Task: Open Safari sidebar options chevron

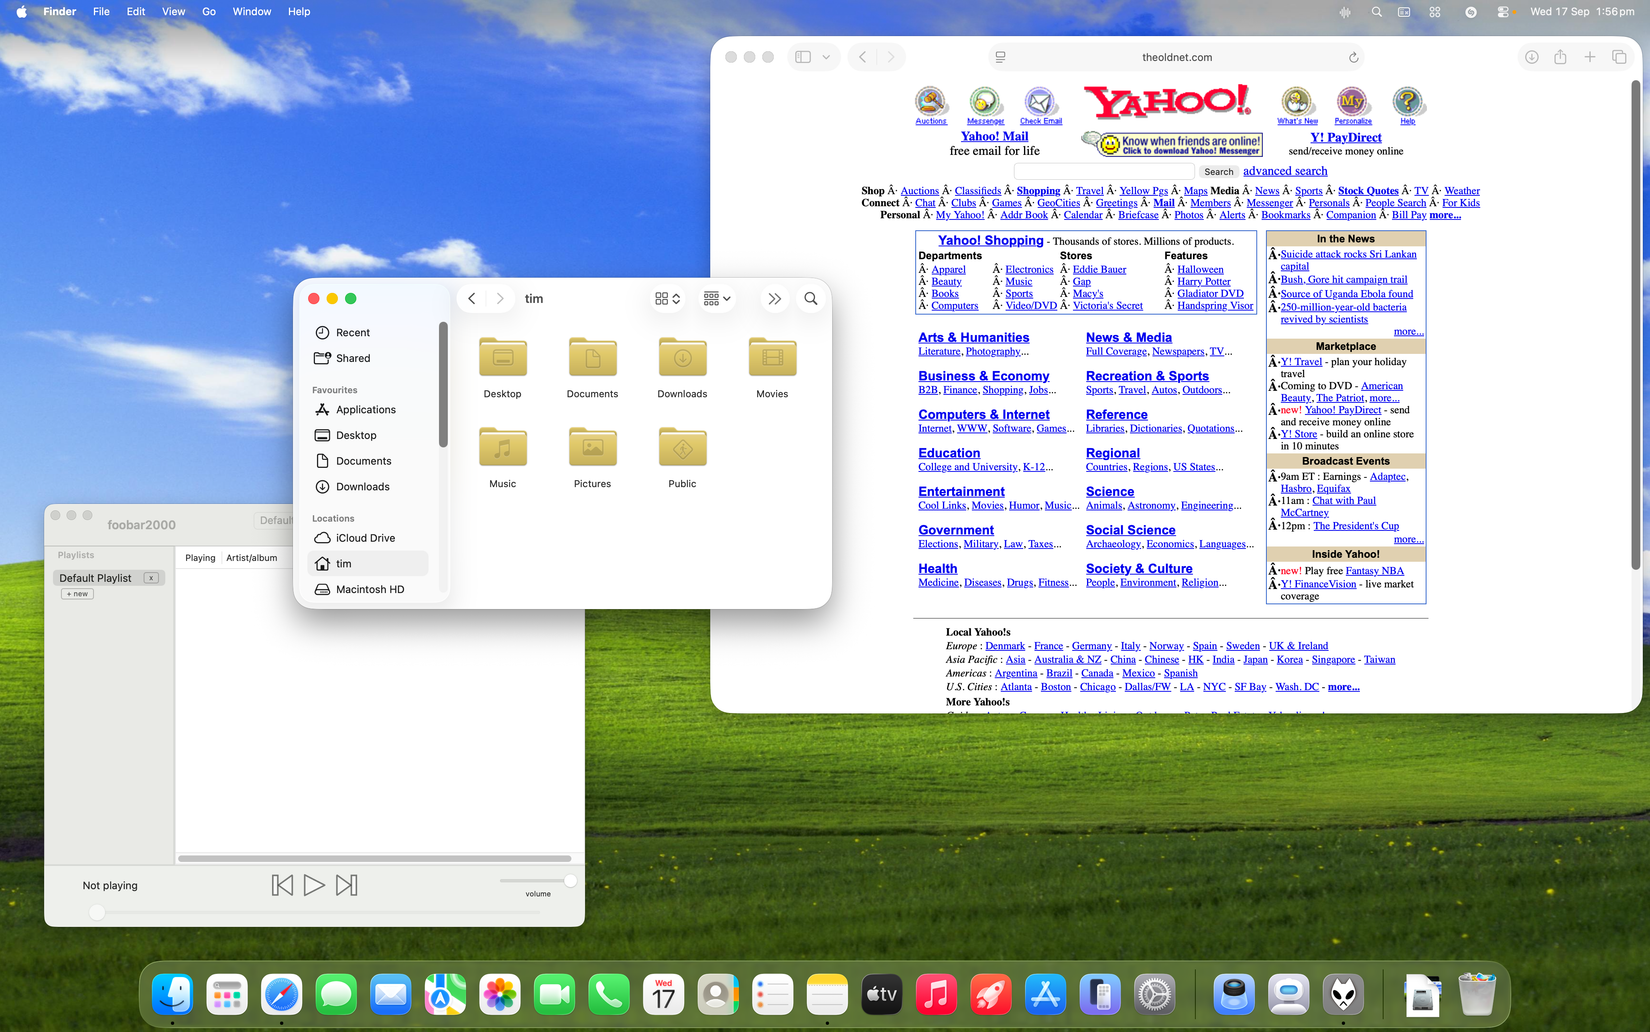Action: click(x=826, y=57)
